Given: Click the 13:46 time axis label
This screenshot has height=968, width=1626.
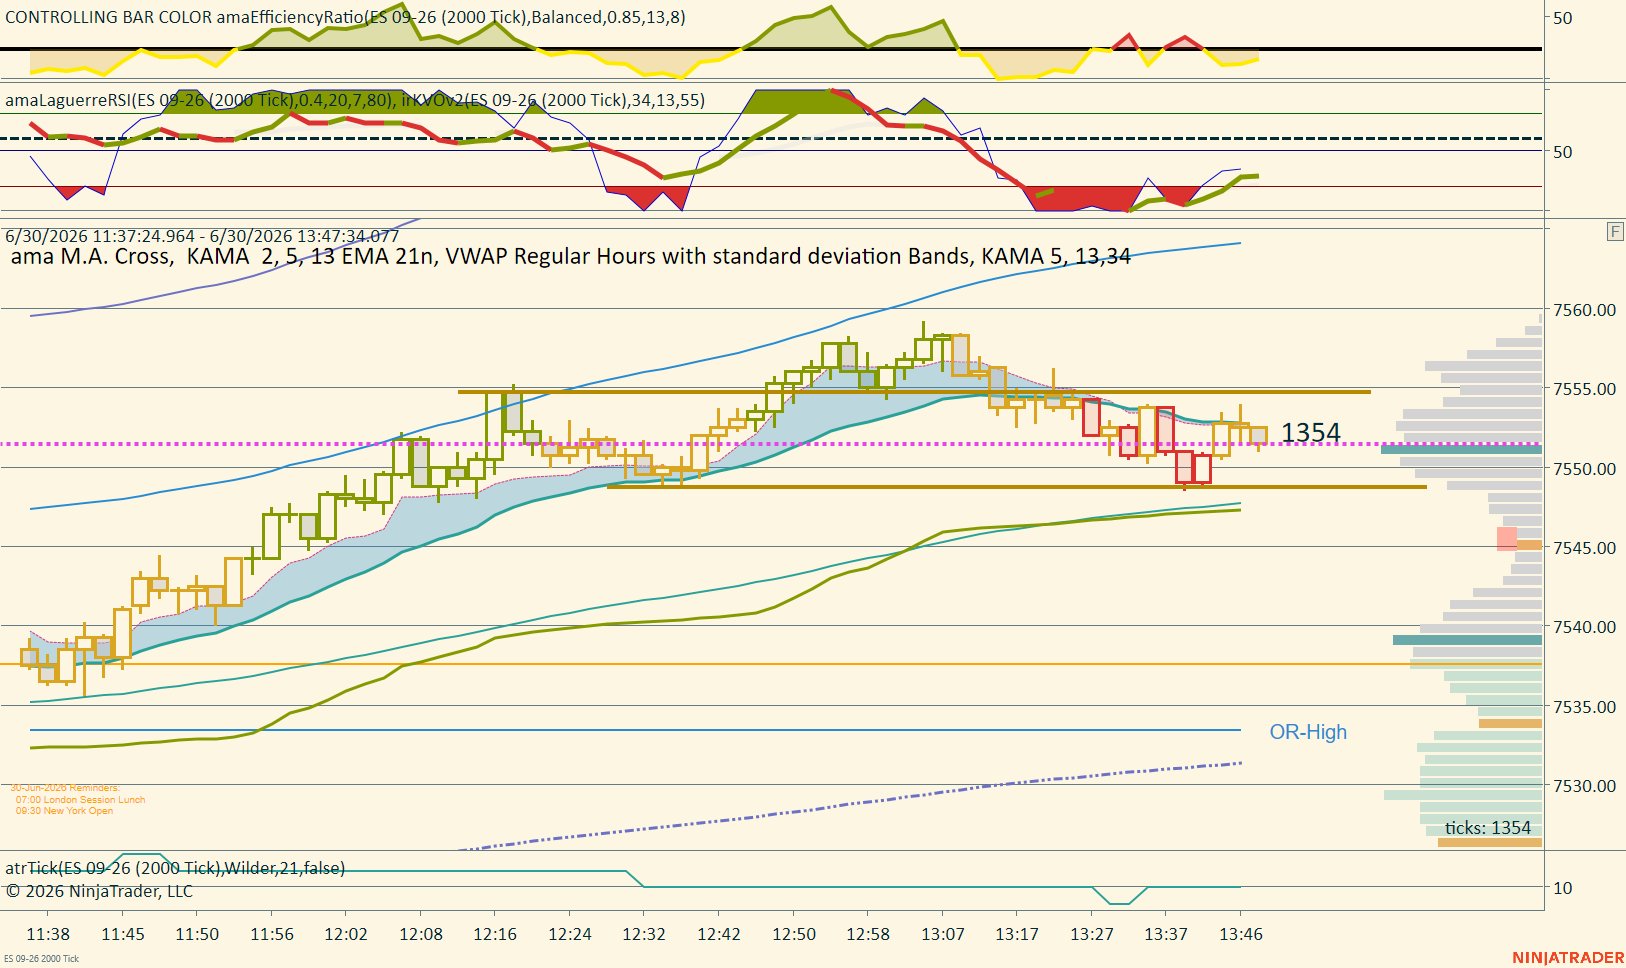Looking at the screenshot, I should [1241, 934].
